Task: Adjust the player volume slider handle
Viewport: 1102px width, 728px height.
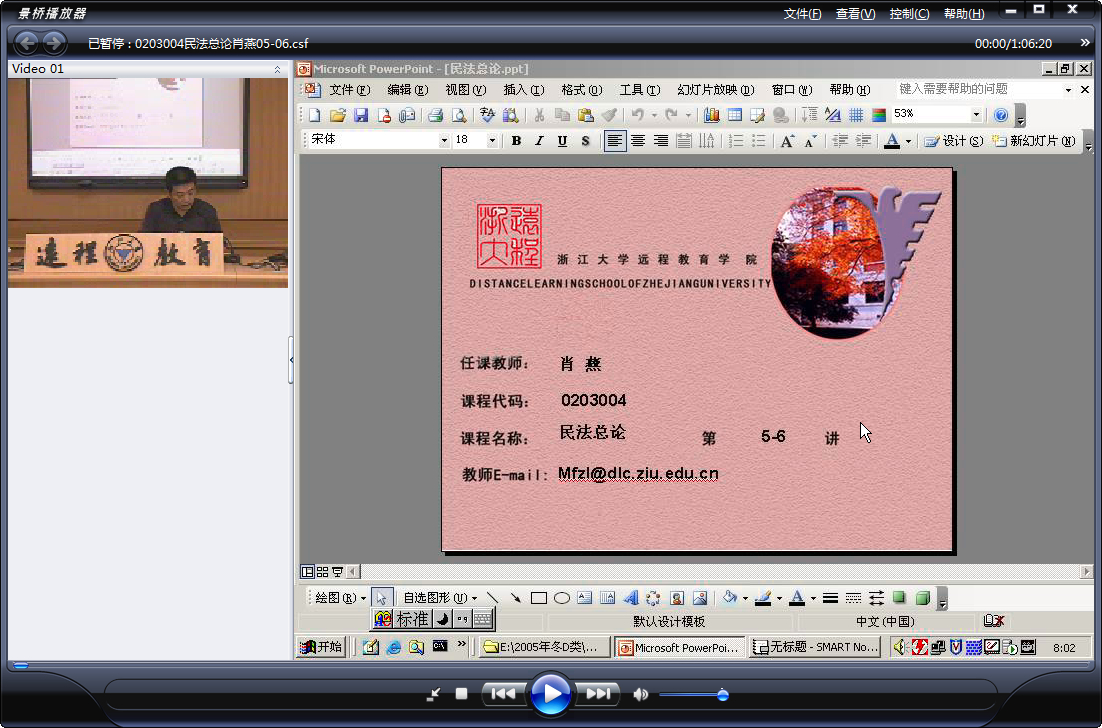Action: [722, 695]
